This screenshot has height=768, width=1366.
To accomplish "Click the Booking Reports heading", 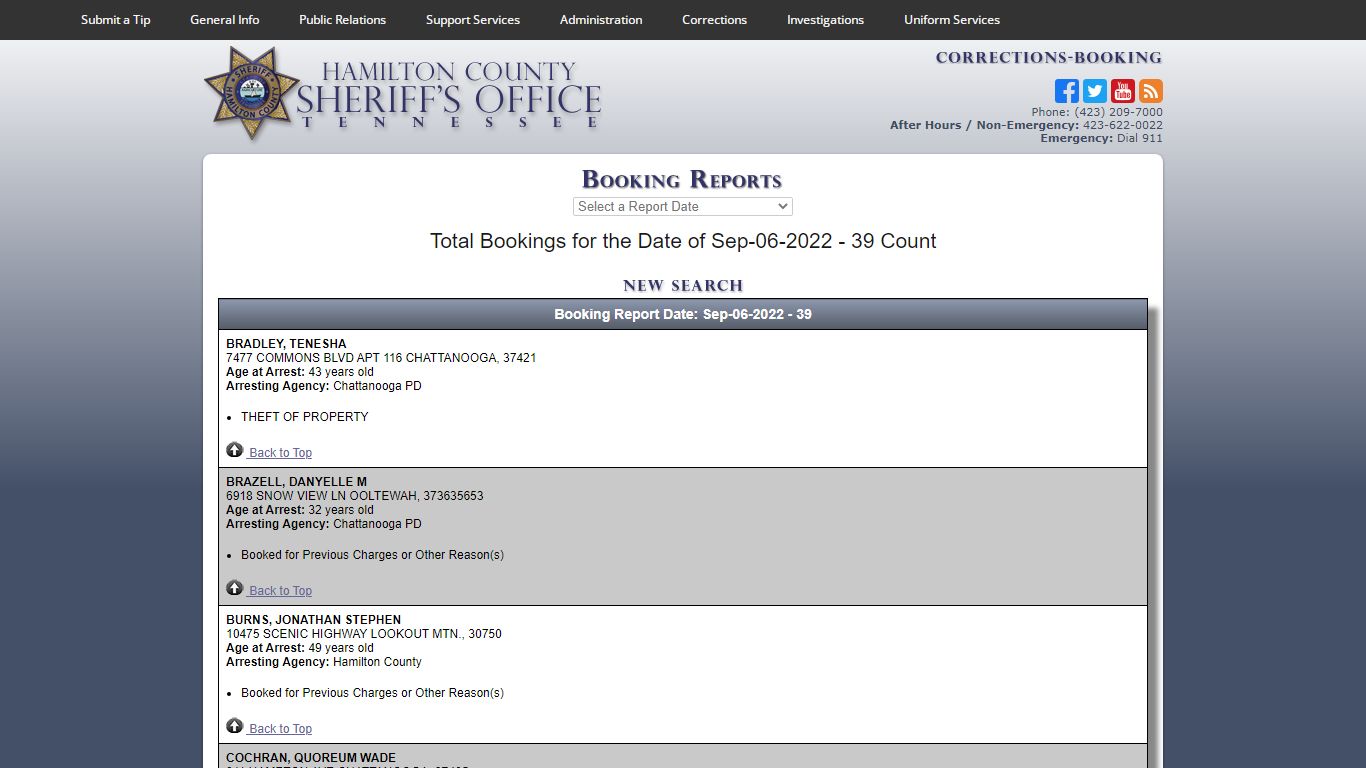I will (x=682, y=180).
